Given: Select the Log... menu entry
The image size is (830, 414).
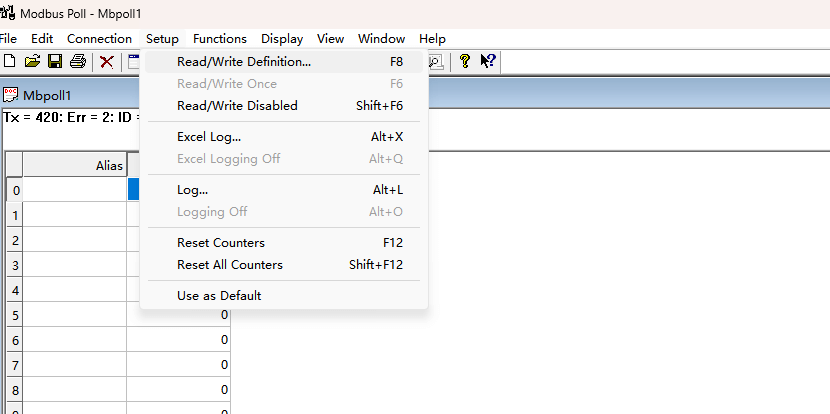Looking at the screenshot, I should coord(192,189).
